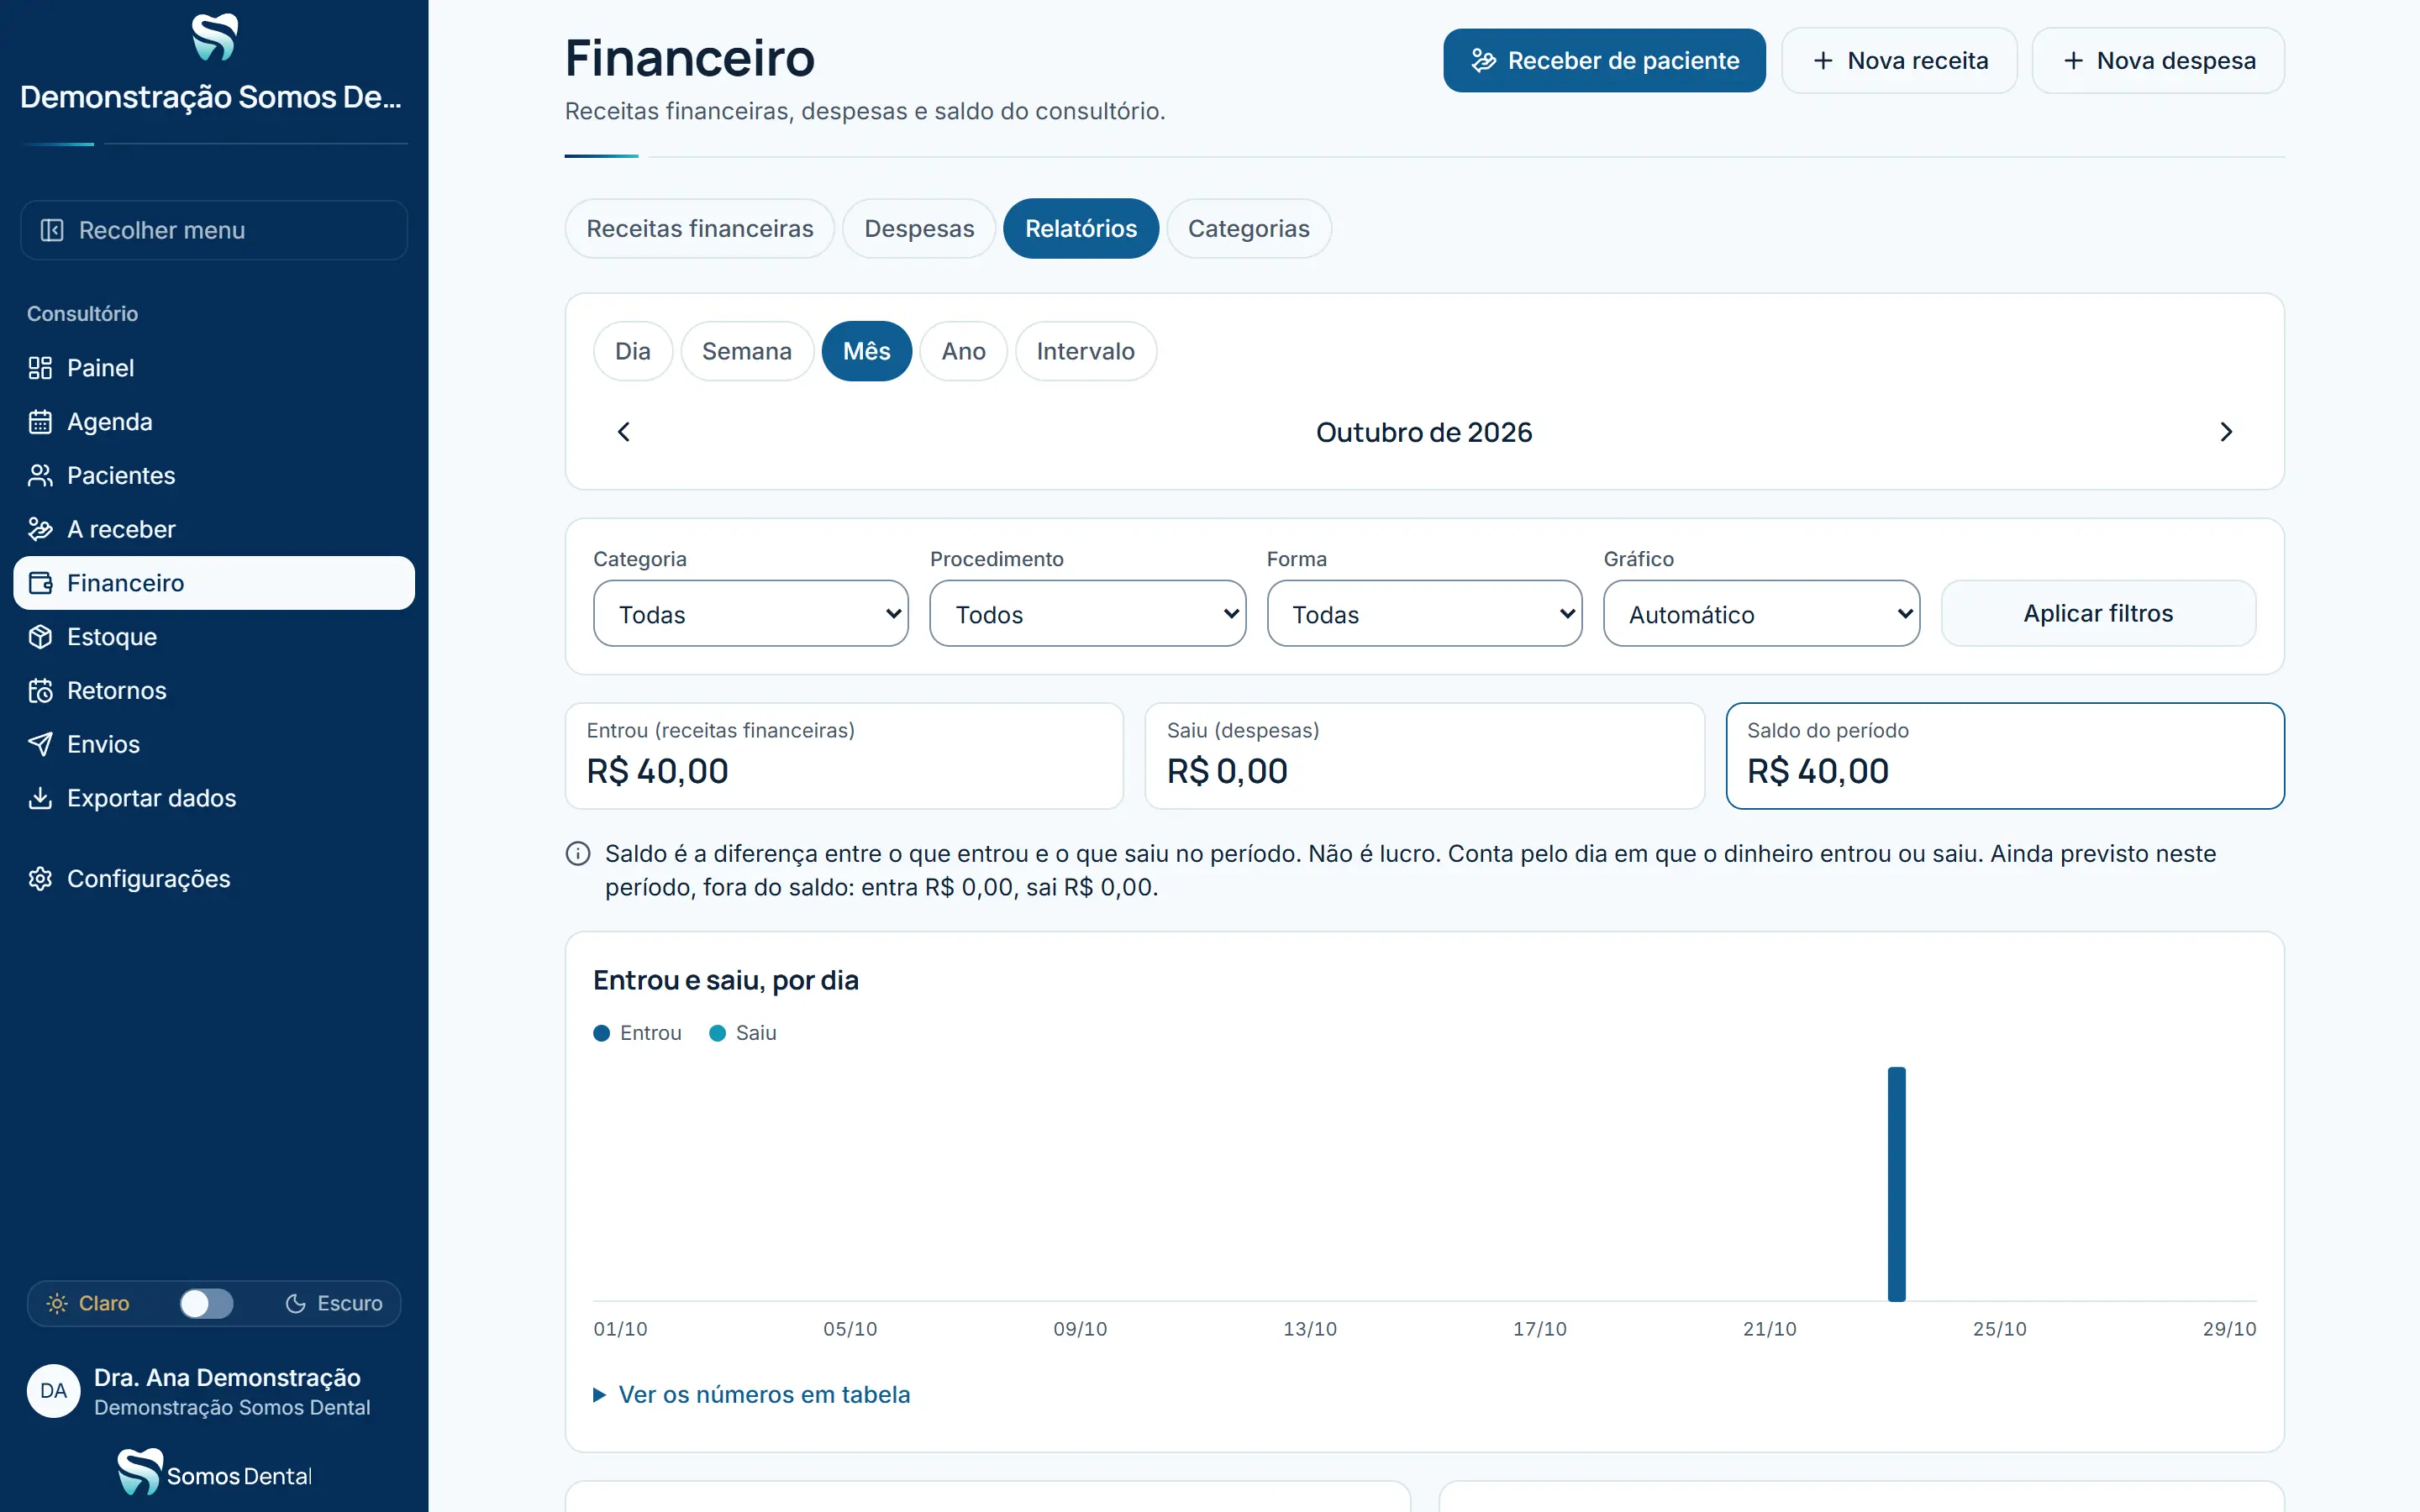Open A receber via its hand-coins icon
Viewport: 2420px width, 1512px height.
(40, 529)
